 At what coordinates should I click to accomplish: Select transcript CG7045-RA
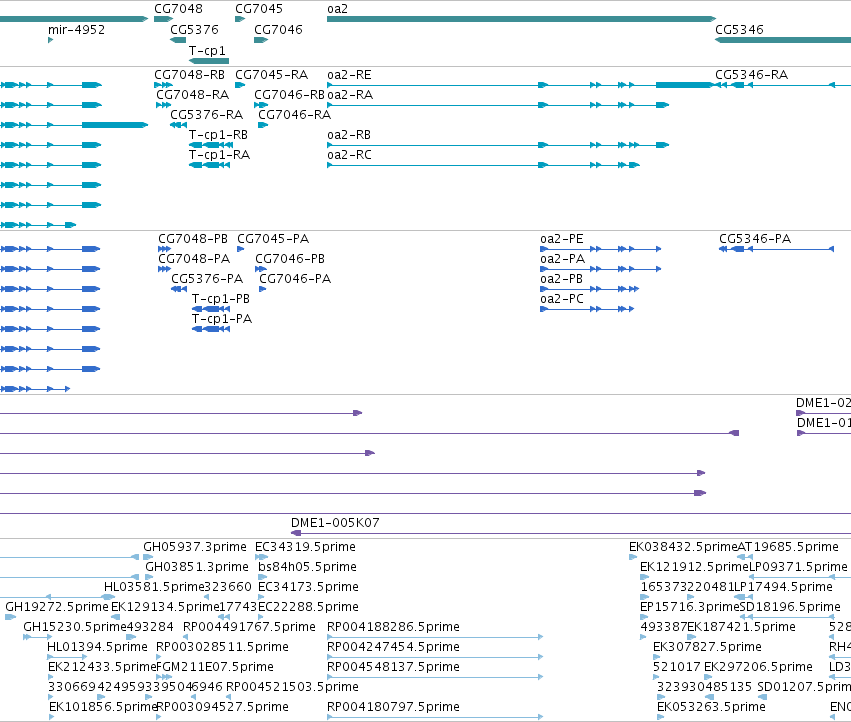[x=271, y=75]
